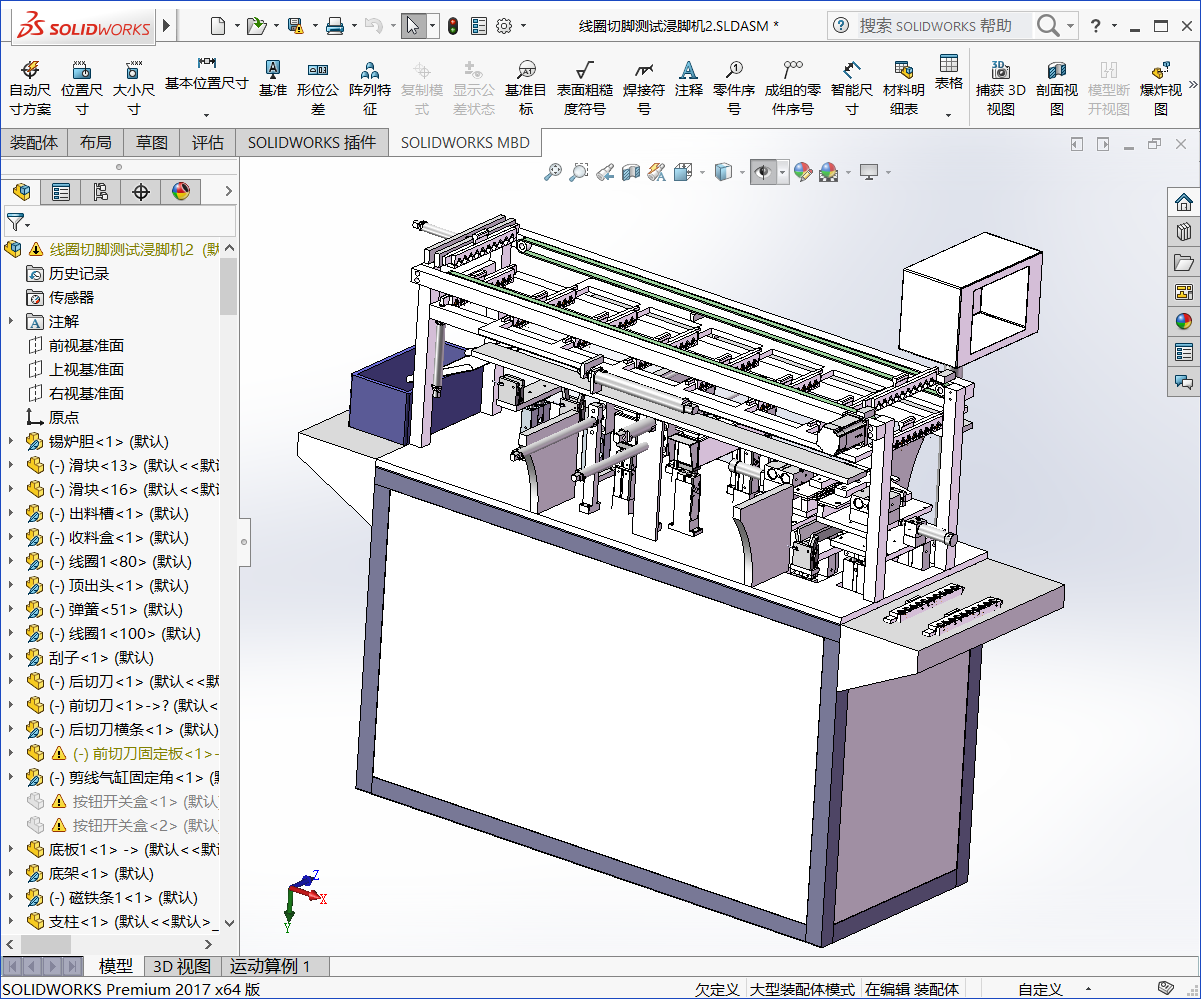Open the Save button dropdown arrow
1201x999 pixels.
tap(315, 26)
